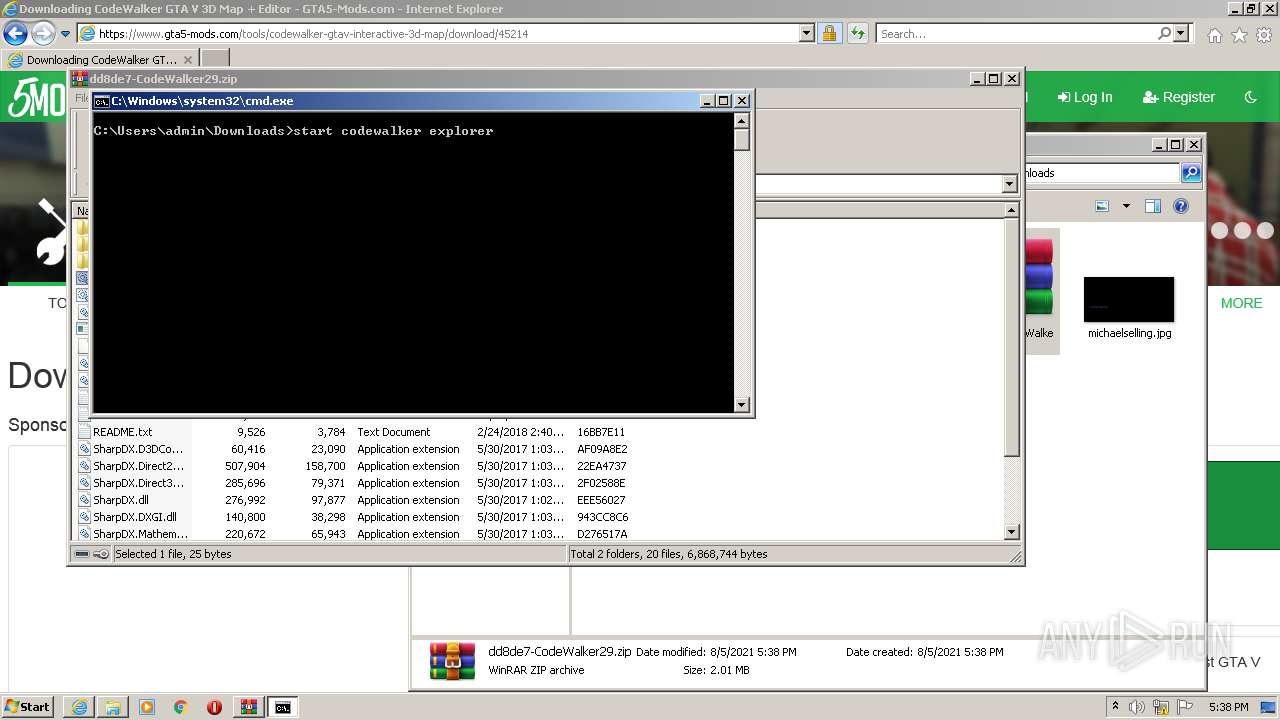
Task: Switch to the WinRAR taskbar button
Action: (x=249, y=707)
